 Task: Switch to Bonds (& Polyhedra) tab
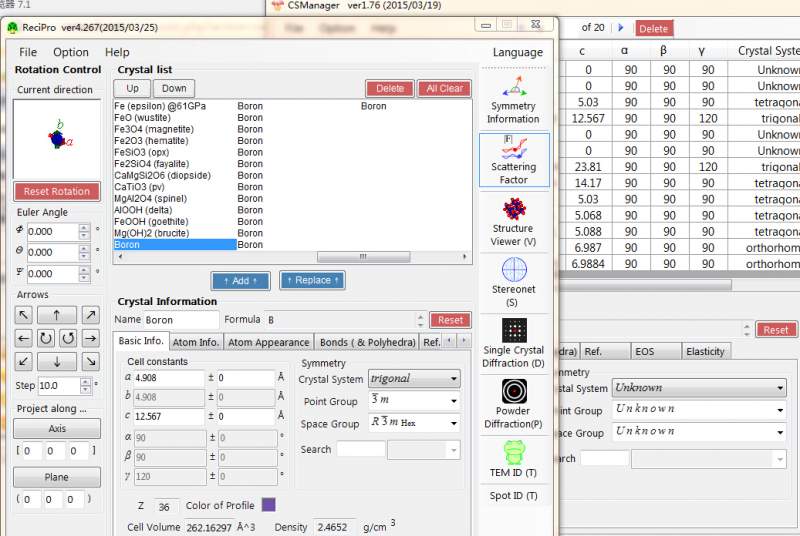[x=367, y=342]
